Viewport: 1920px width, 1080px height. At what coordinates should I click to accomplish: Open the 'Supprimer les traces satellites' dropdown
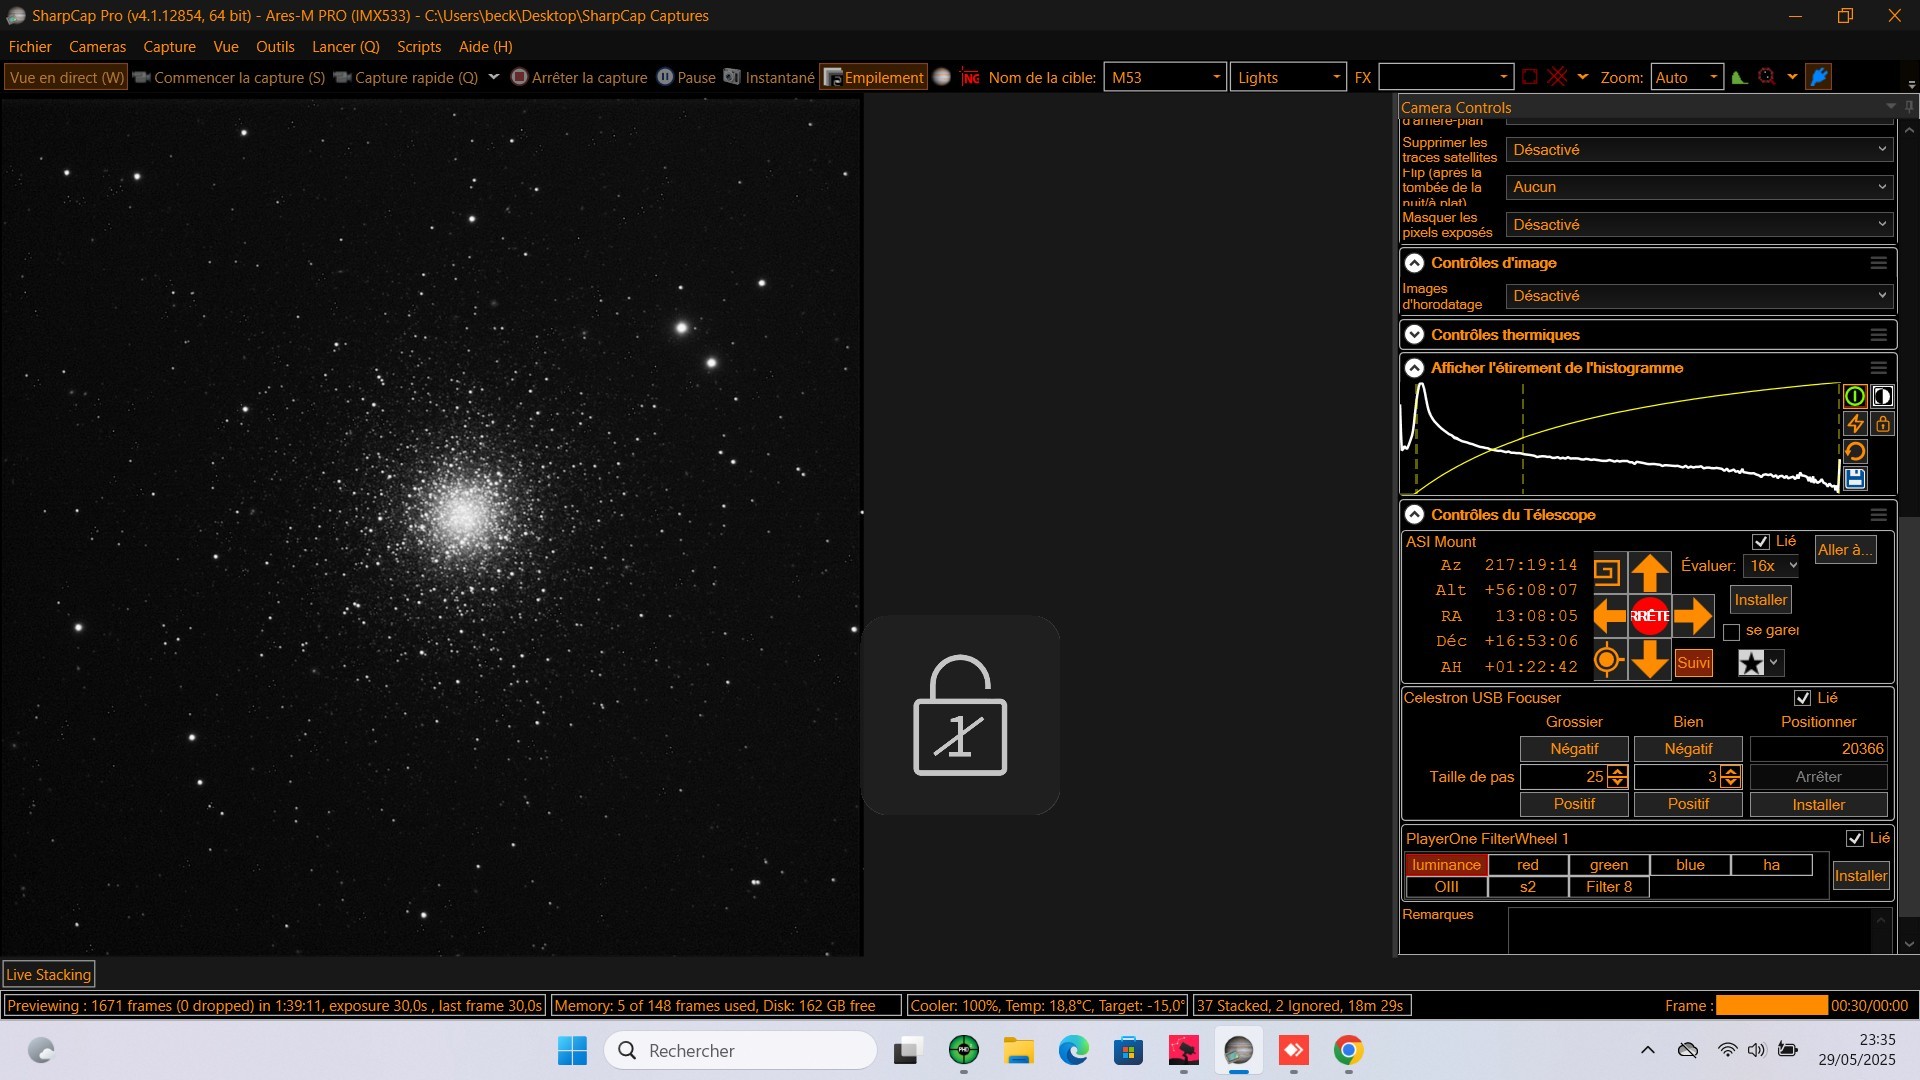(x=1699, y=150)
